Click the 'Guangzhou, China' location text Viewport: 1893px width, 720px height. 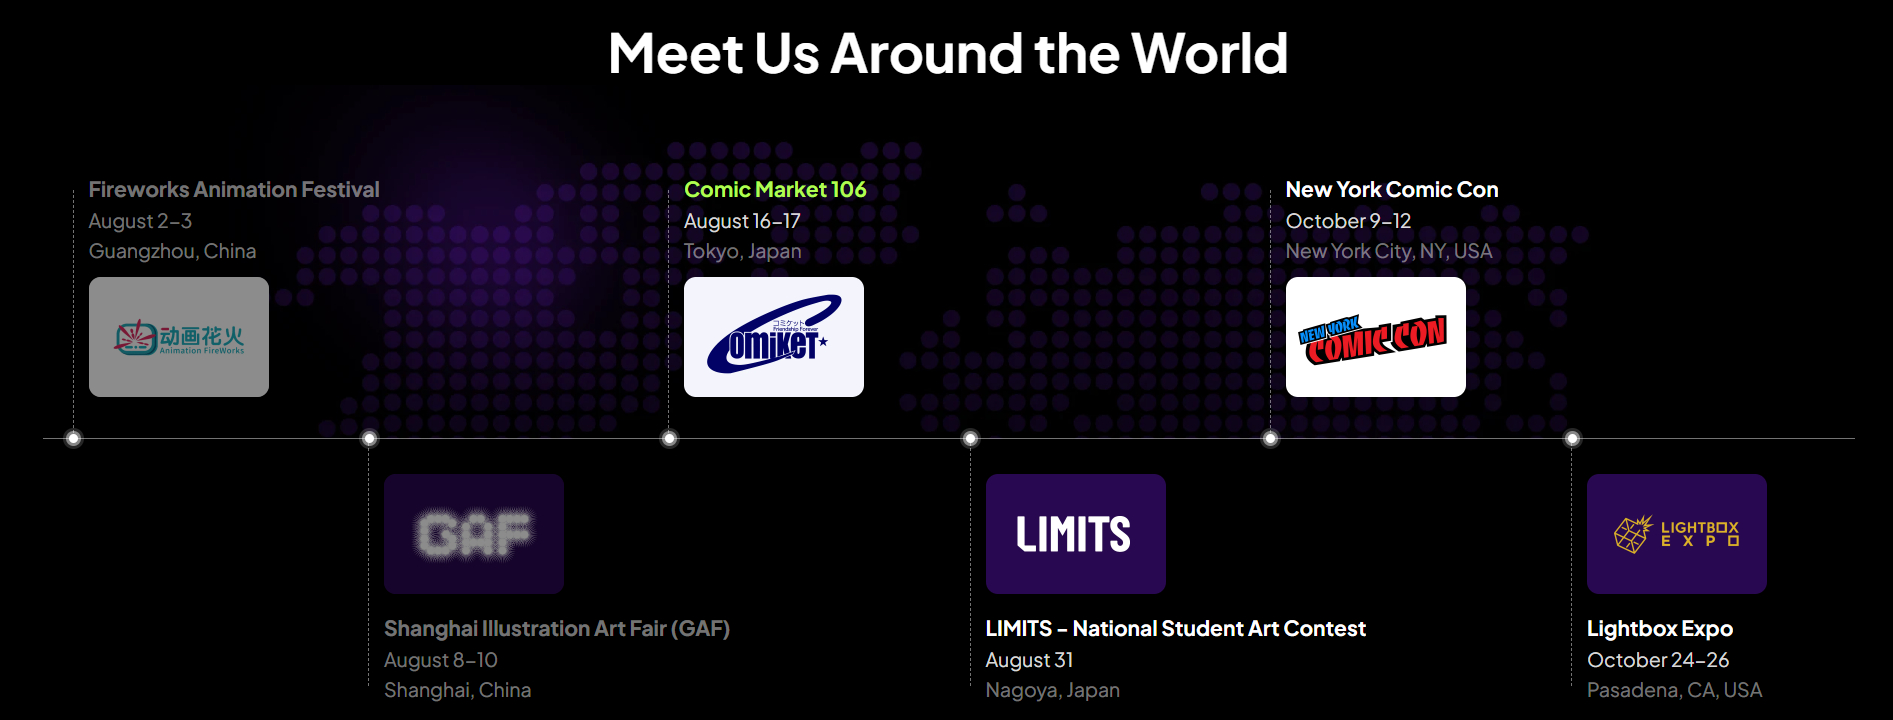coord(172,251)
